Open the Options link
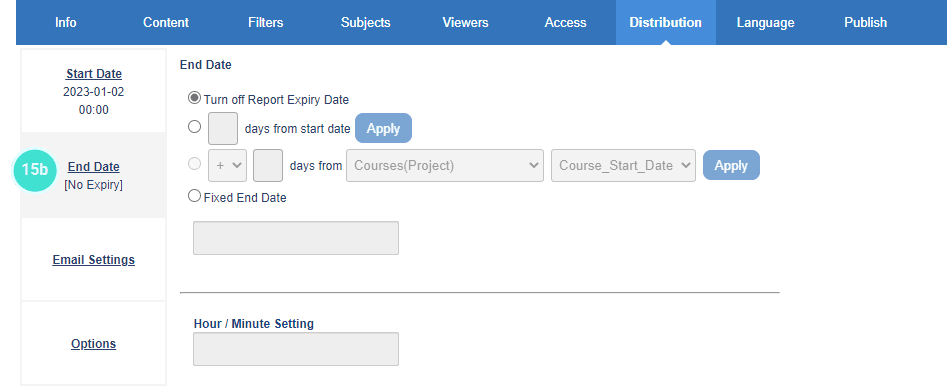This screenshot has width=947, height=386. (94, 344)
